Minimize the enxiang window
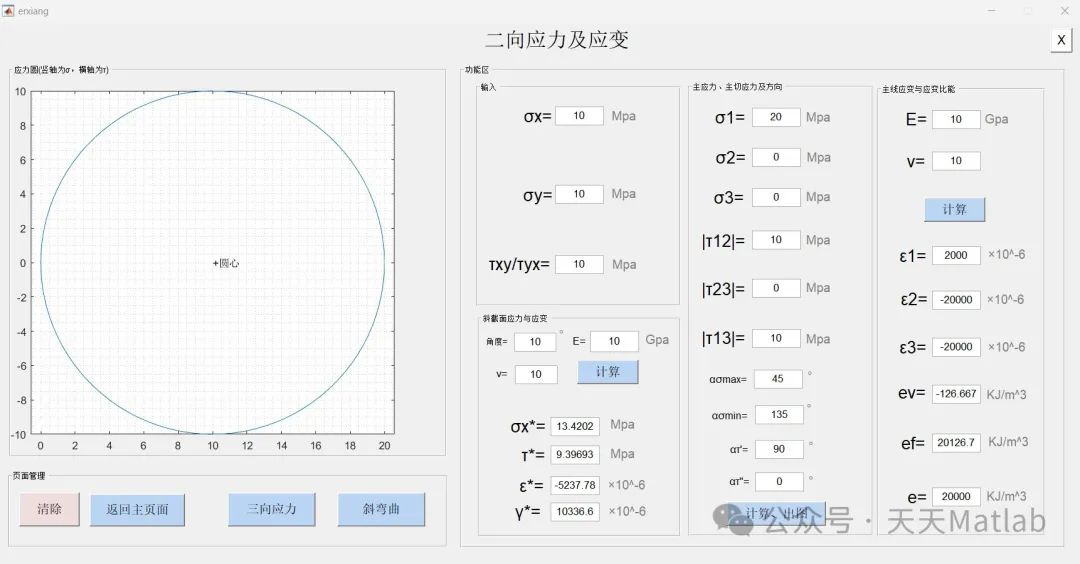This screenshot has width=1080, height=564. pos(992,11)
